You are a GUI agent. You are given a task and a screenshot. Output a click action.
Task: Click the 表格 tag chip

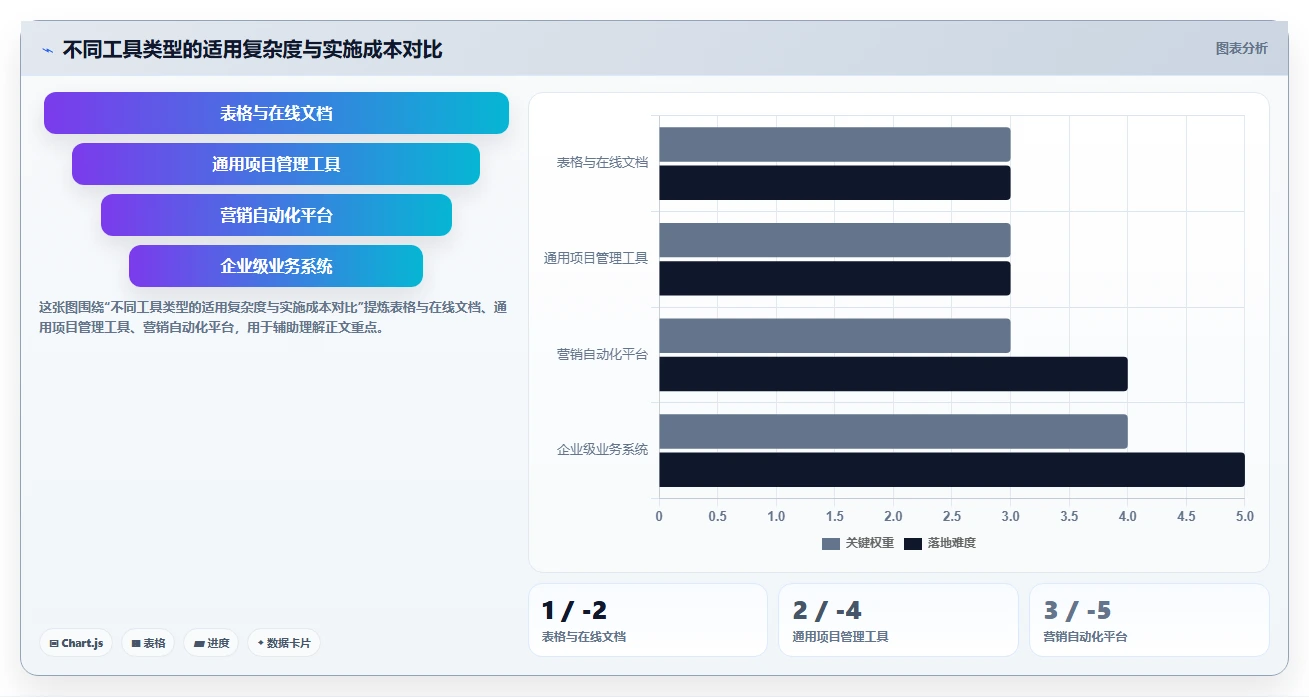[x=148, y=643]
